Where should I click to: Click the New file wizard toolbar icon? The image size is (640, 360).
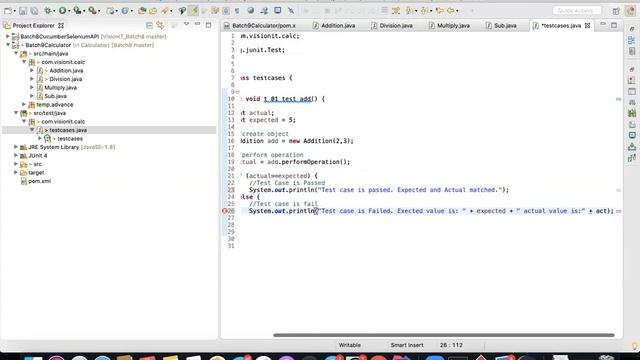[8, 11]
